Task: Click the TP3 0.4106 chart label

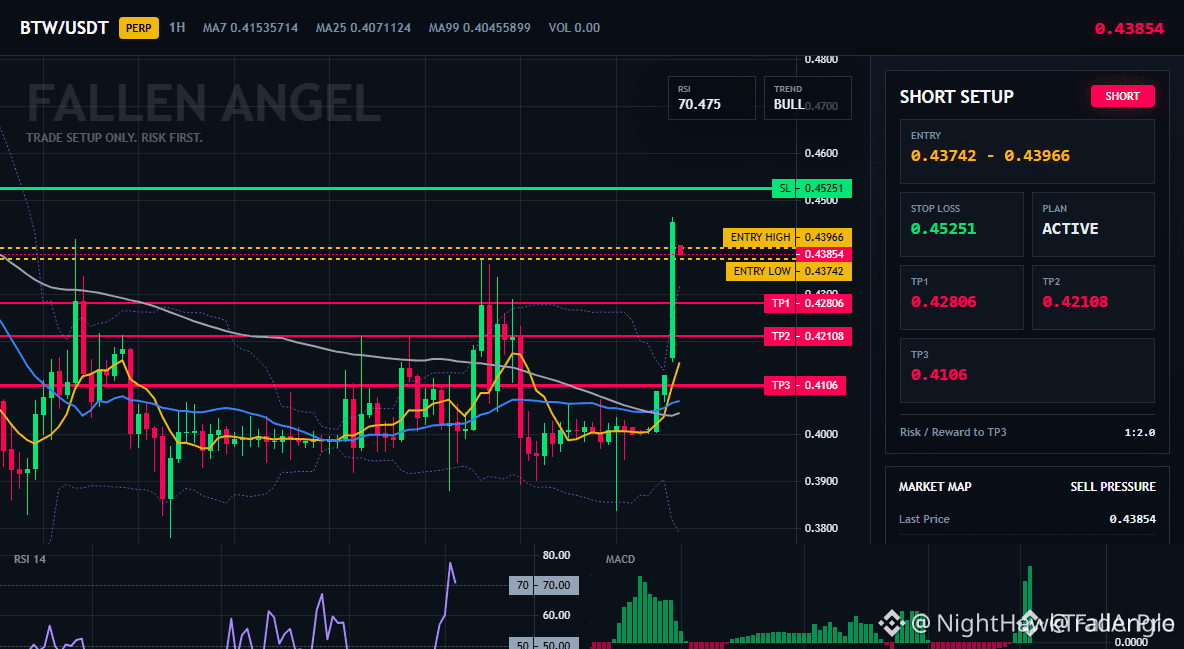Action: pos(805,385)
